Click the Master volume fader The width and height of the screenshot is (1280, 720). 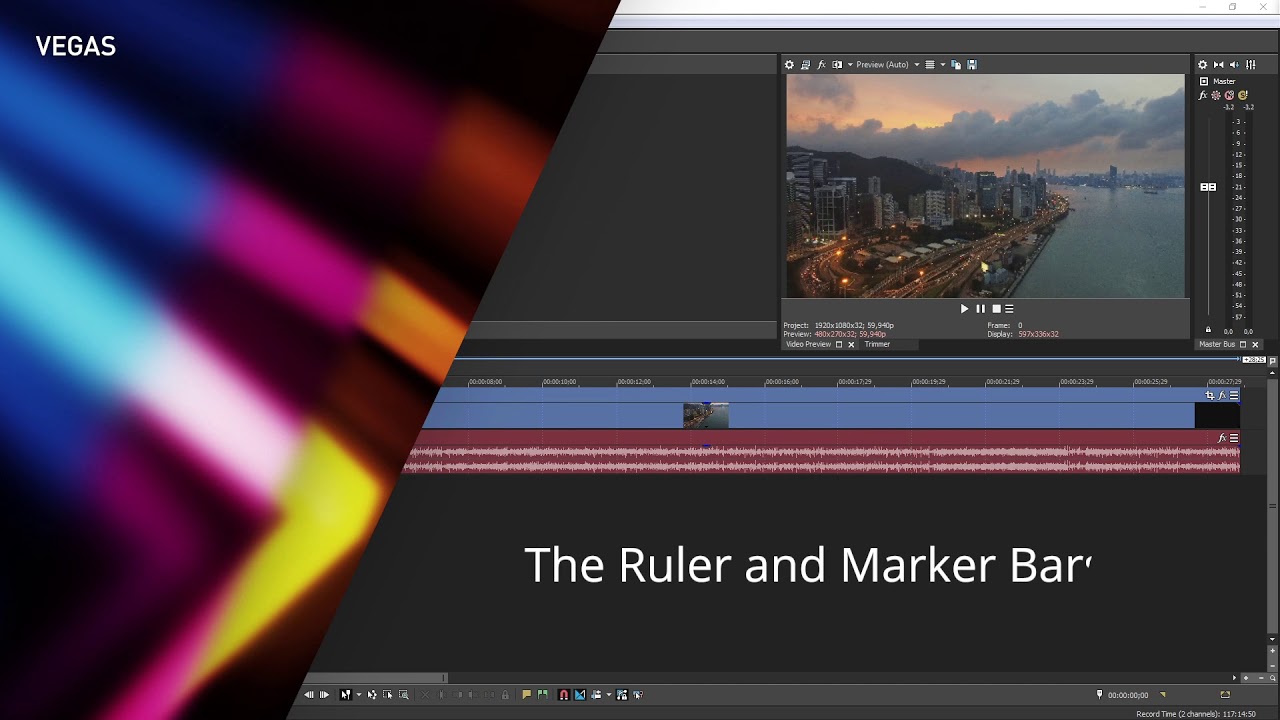point(1208,186)
